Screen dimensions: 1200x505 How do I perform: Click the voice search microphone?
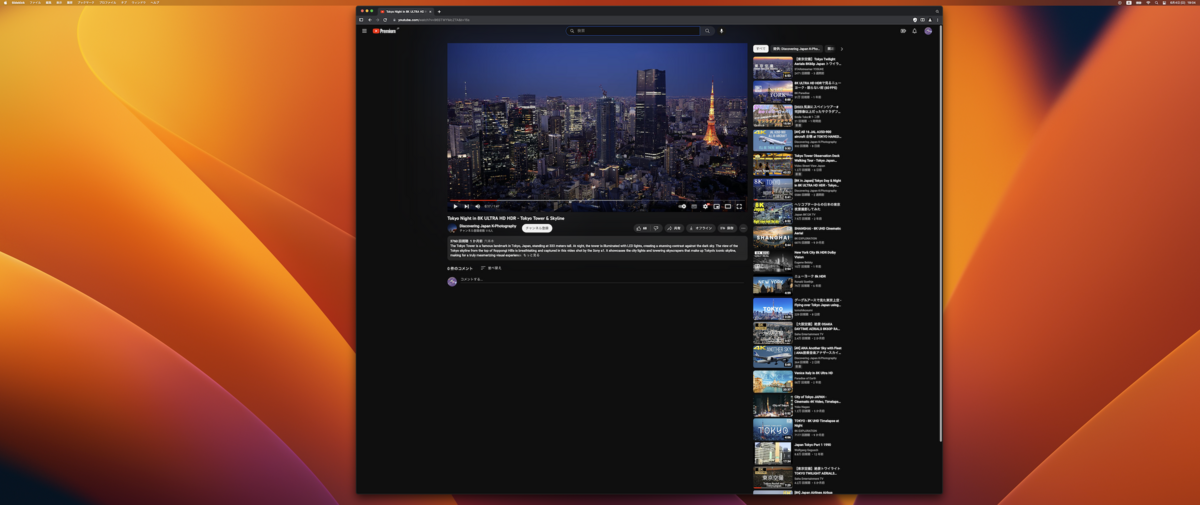point(721,31)
